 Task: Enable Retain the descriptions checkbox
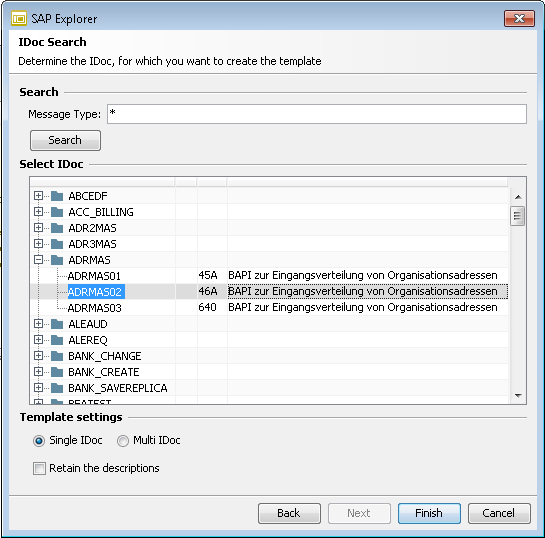(x=39, y=468)
